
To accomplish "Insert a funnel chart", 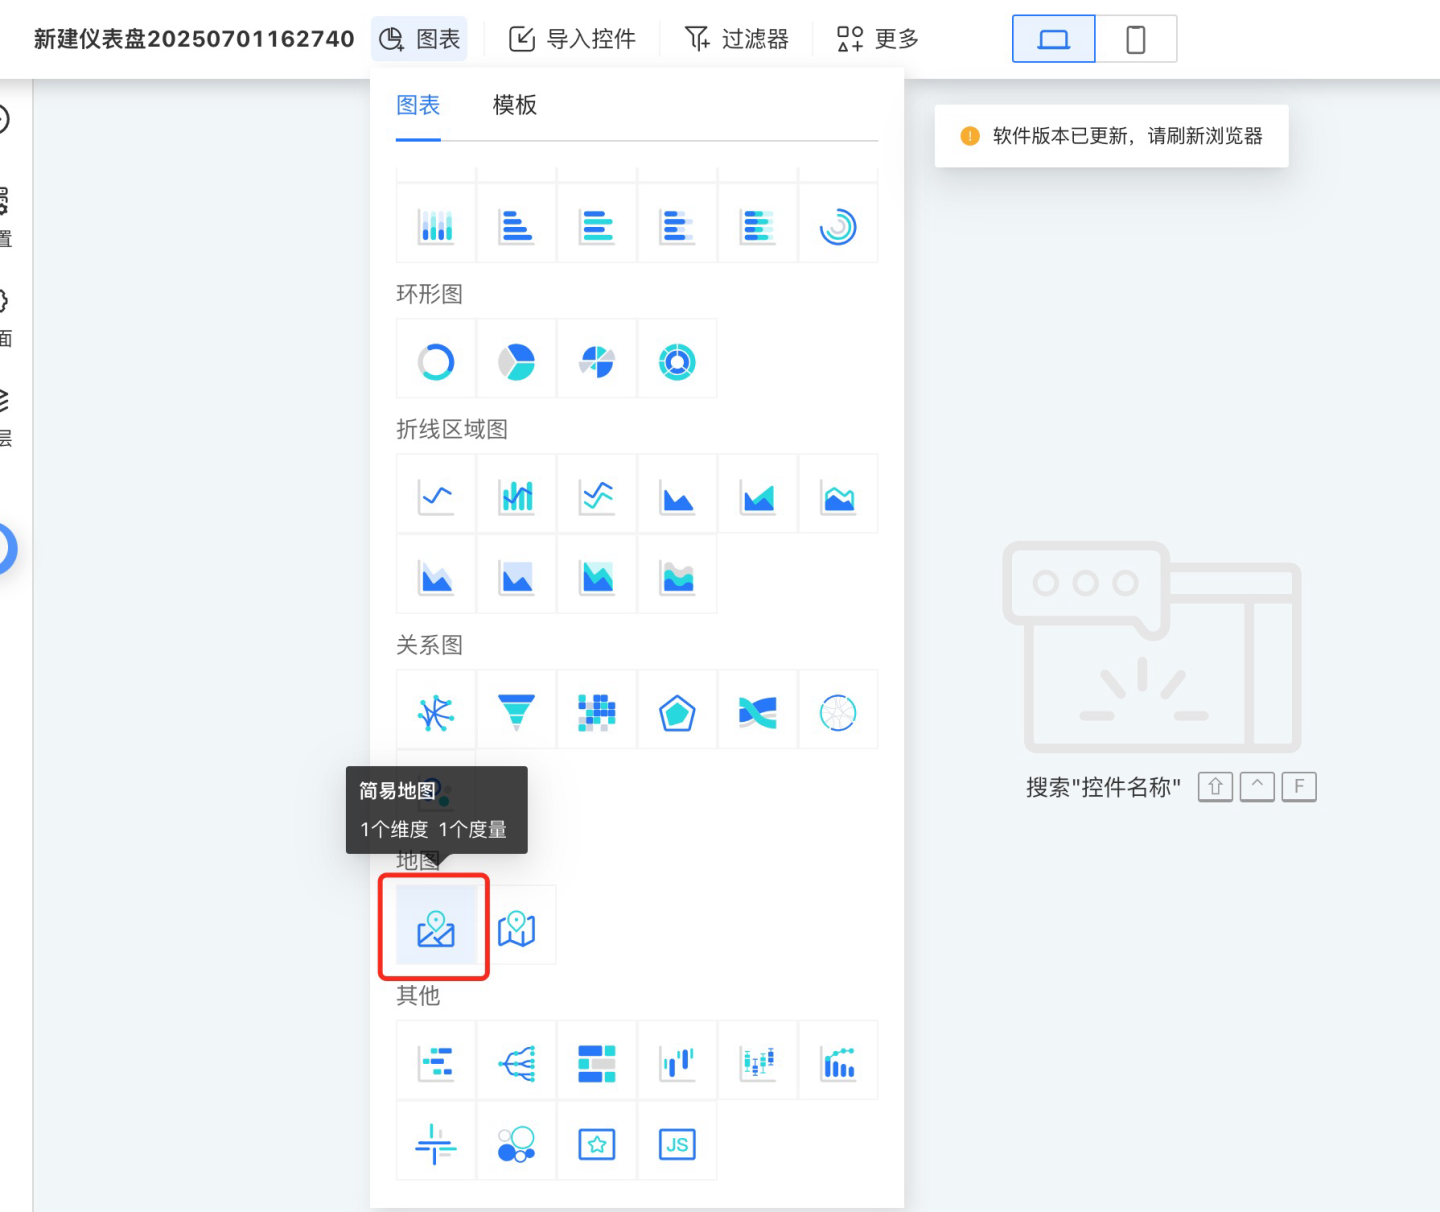I will pos(517,712).
